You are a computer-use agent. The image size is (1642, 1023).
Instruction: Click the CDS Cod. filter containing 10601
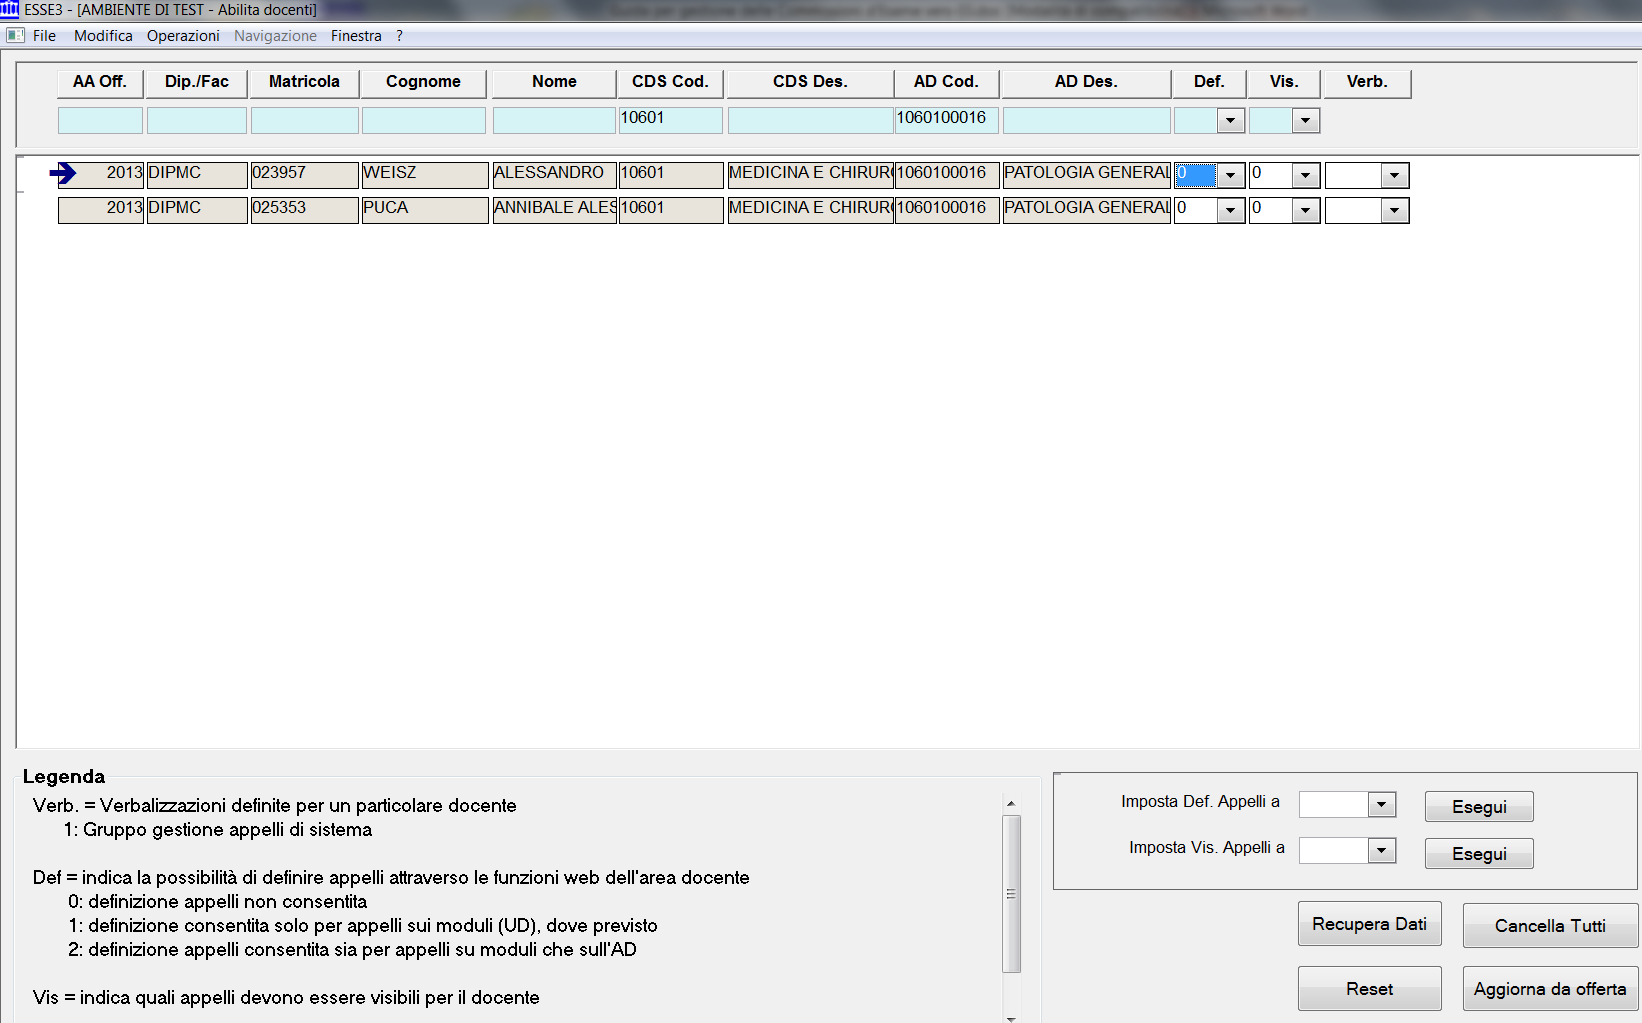[x=670, y=120]
